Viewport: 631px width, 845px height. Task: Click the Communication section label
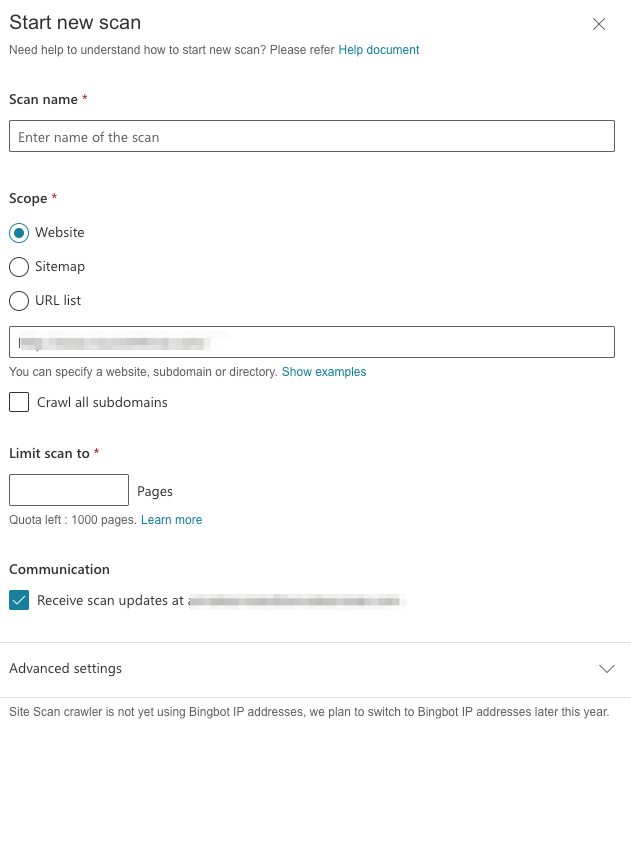coord(59,569)
